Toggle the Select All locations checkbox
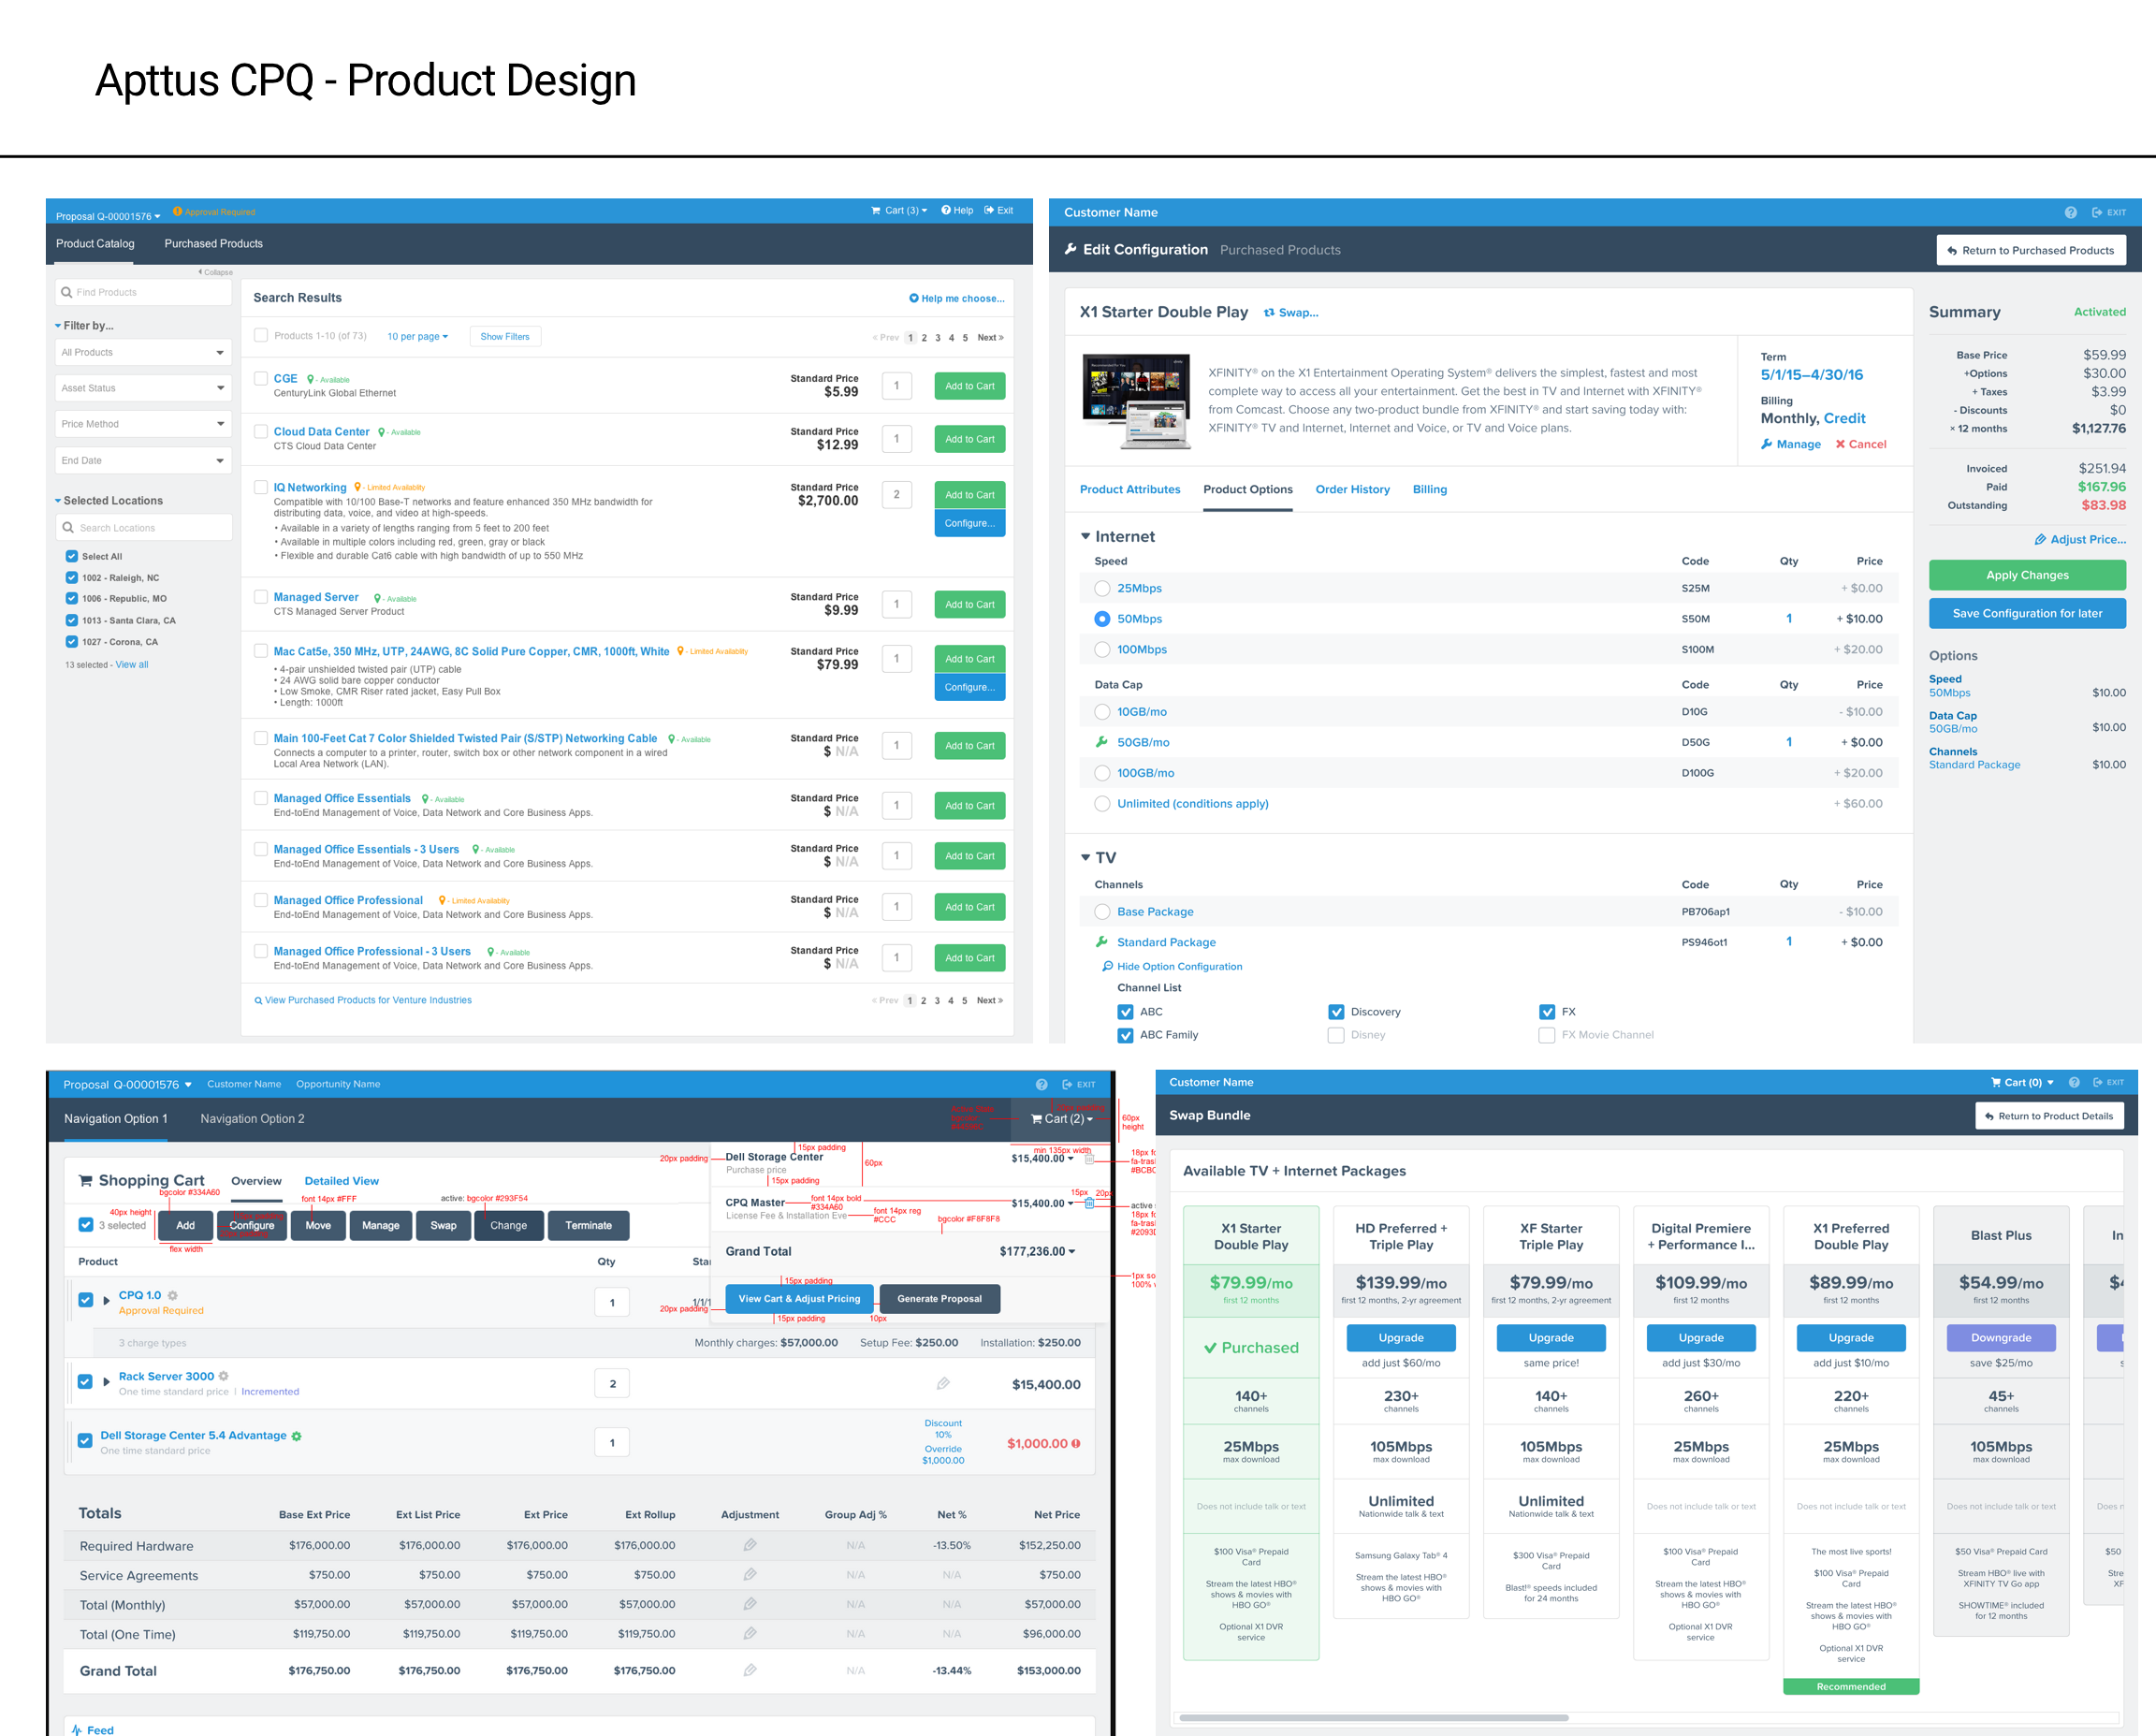Screen dimensions: 2156x1736 pos(72,557)
